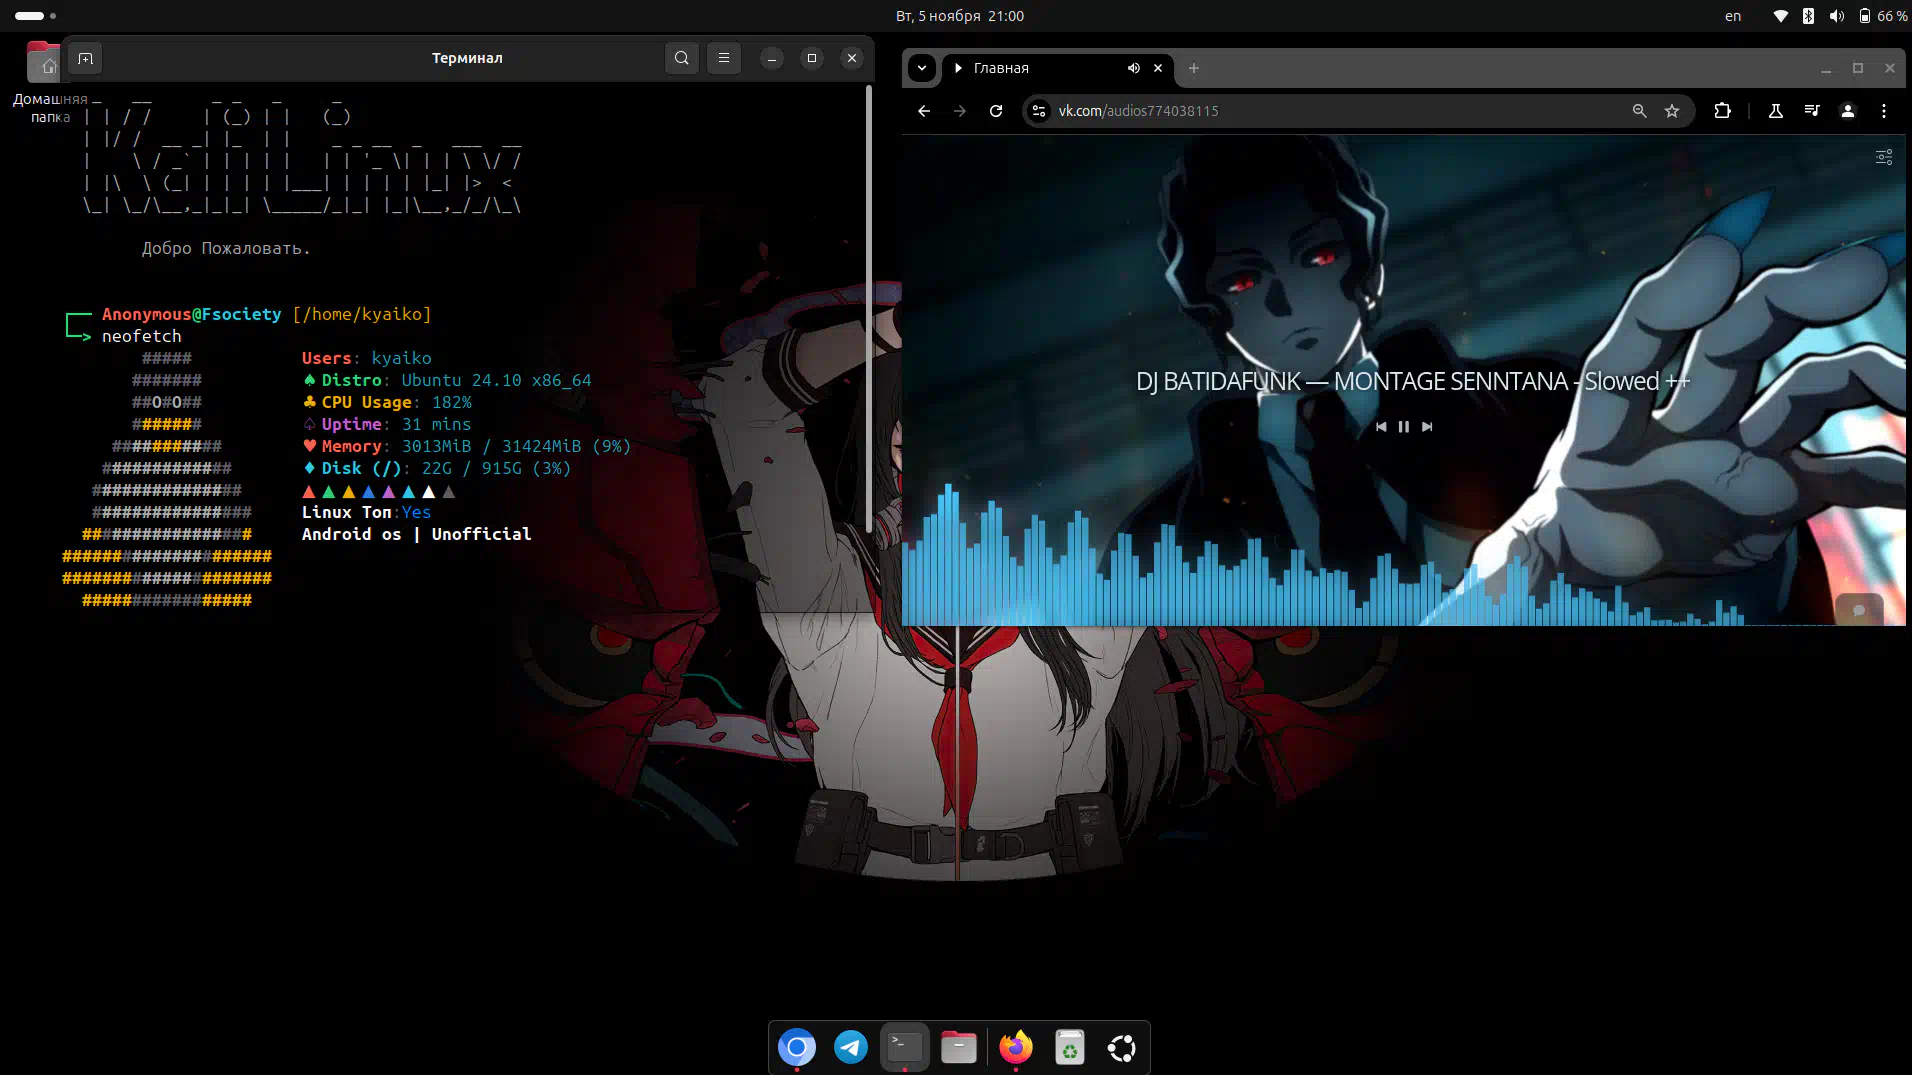Open the browser profile avatar
Image resolution: width=1912 pixels, height=1075 pixels.
1848,111
